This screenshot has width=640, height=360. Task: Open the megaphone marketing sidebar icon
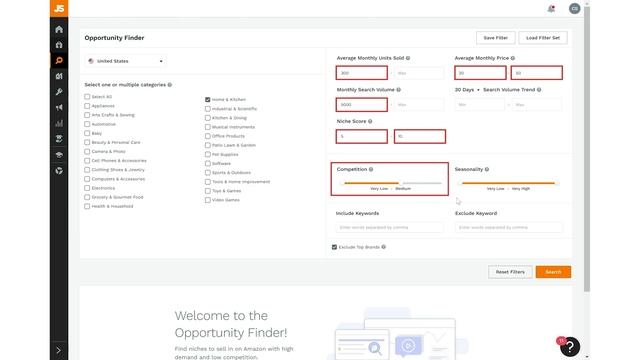click(x=59, y=107)
